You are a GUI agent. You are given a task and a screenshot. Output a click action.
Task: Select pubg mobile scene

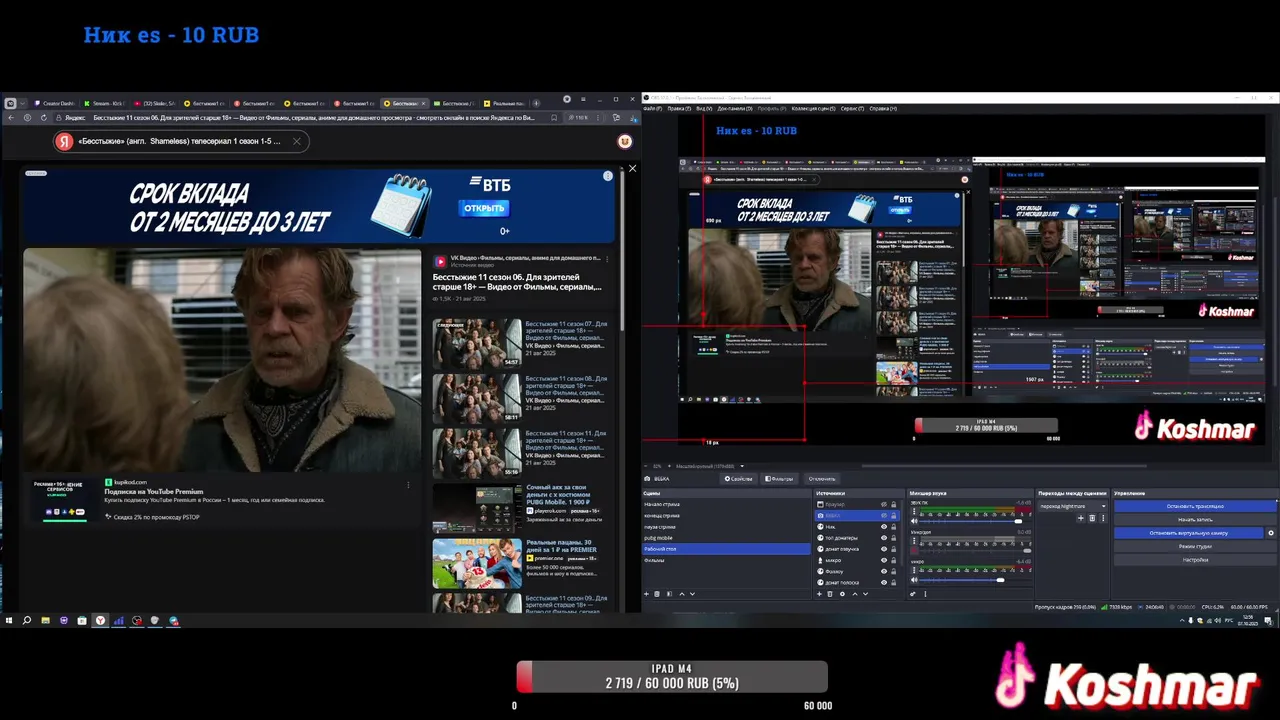point(725,538)
